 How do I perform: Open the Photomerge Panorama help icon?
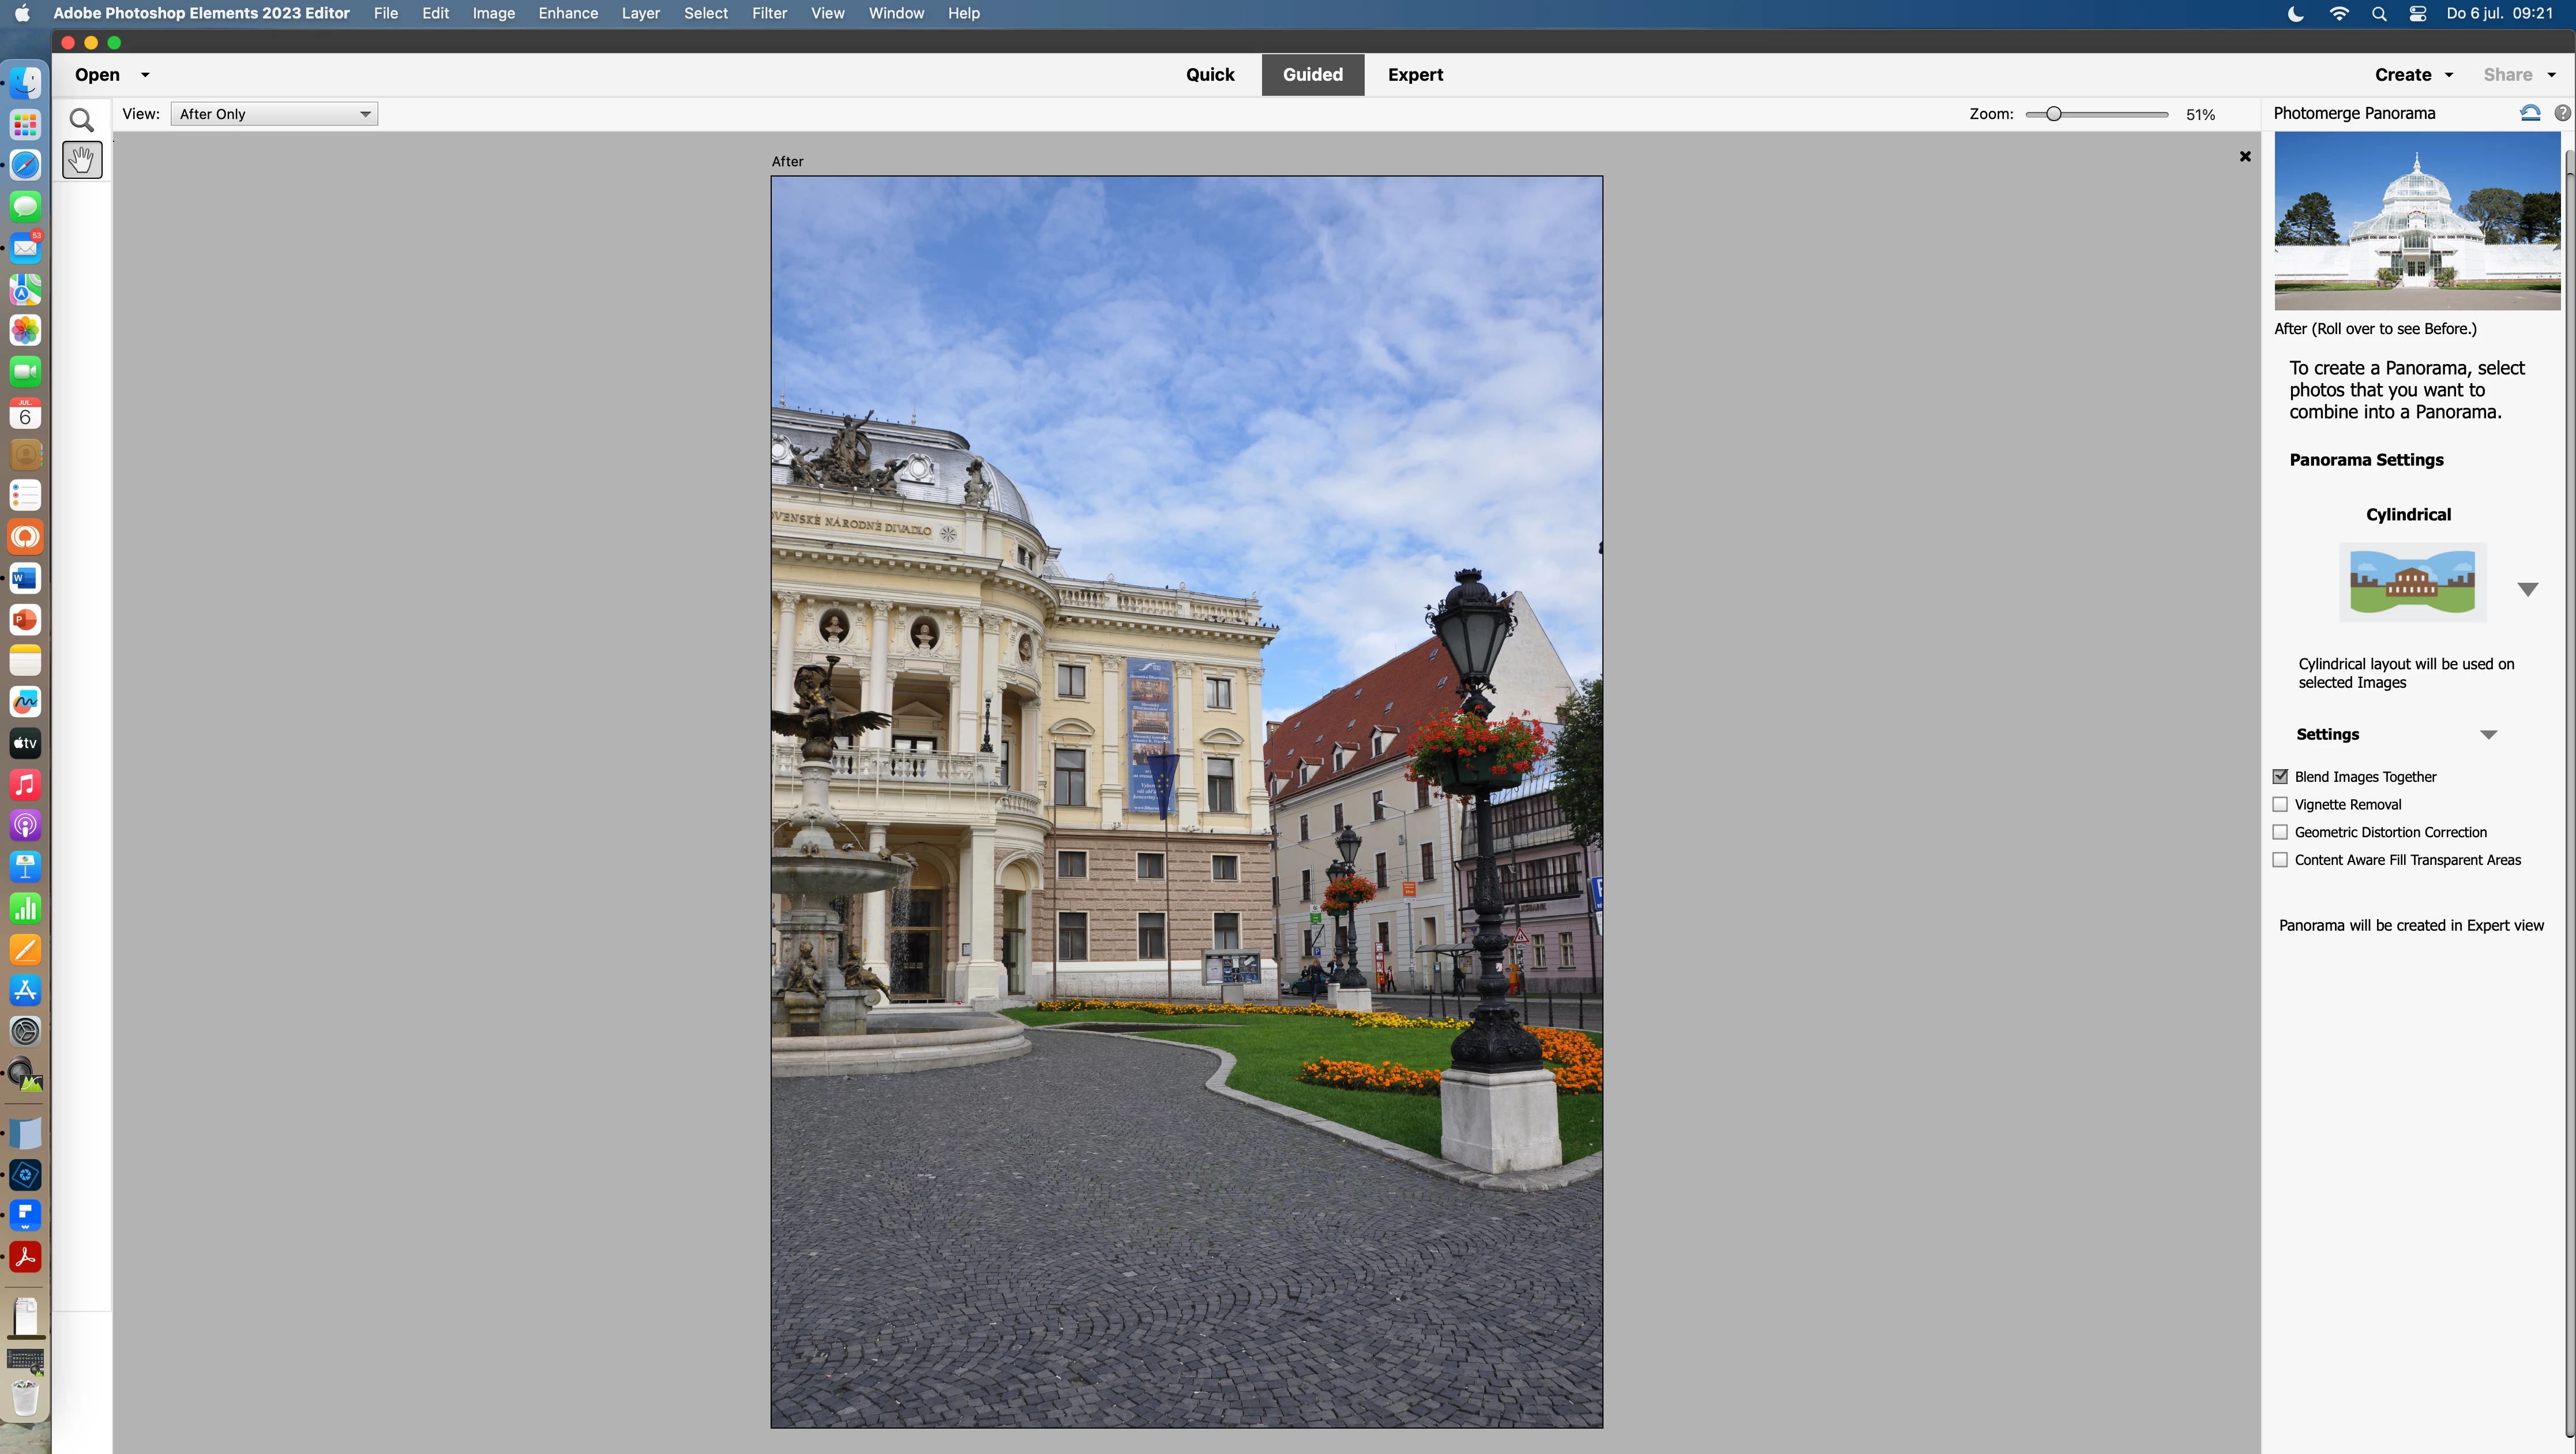coord(2562,113)
